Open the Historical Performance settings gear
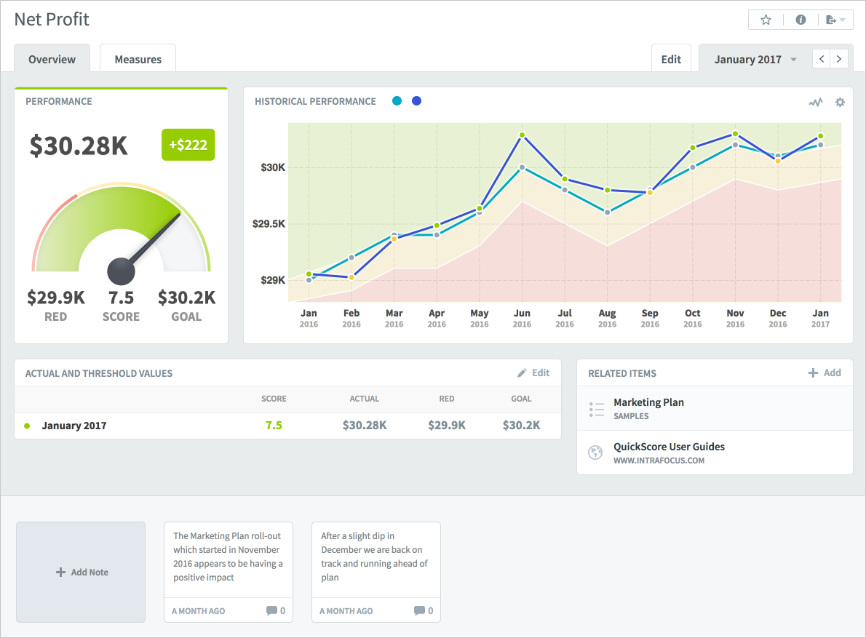 click(840, 102)
